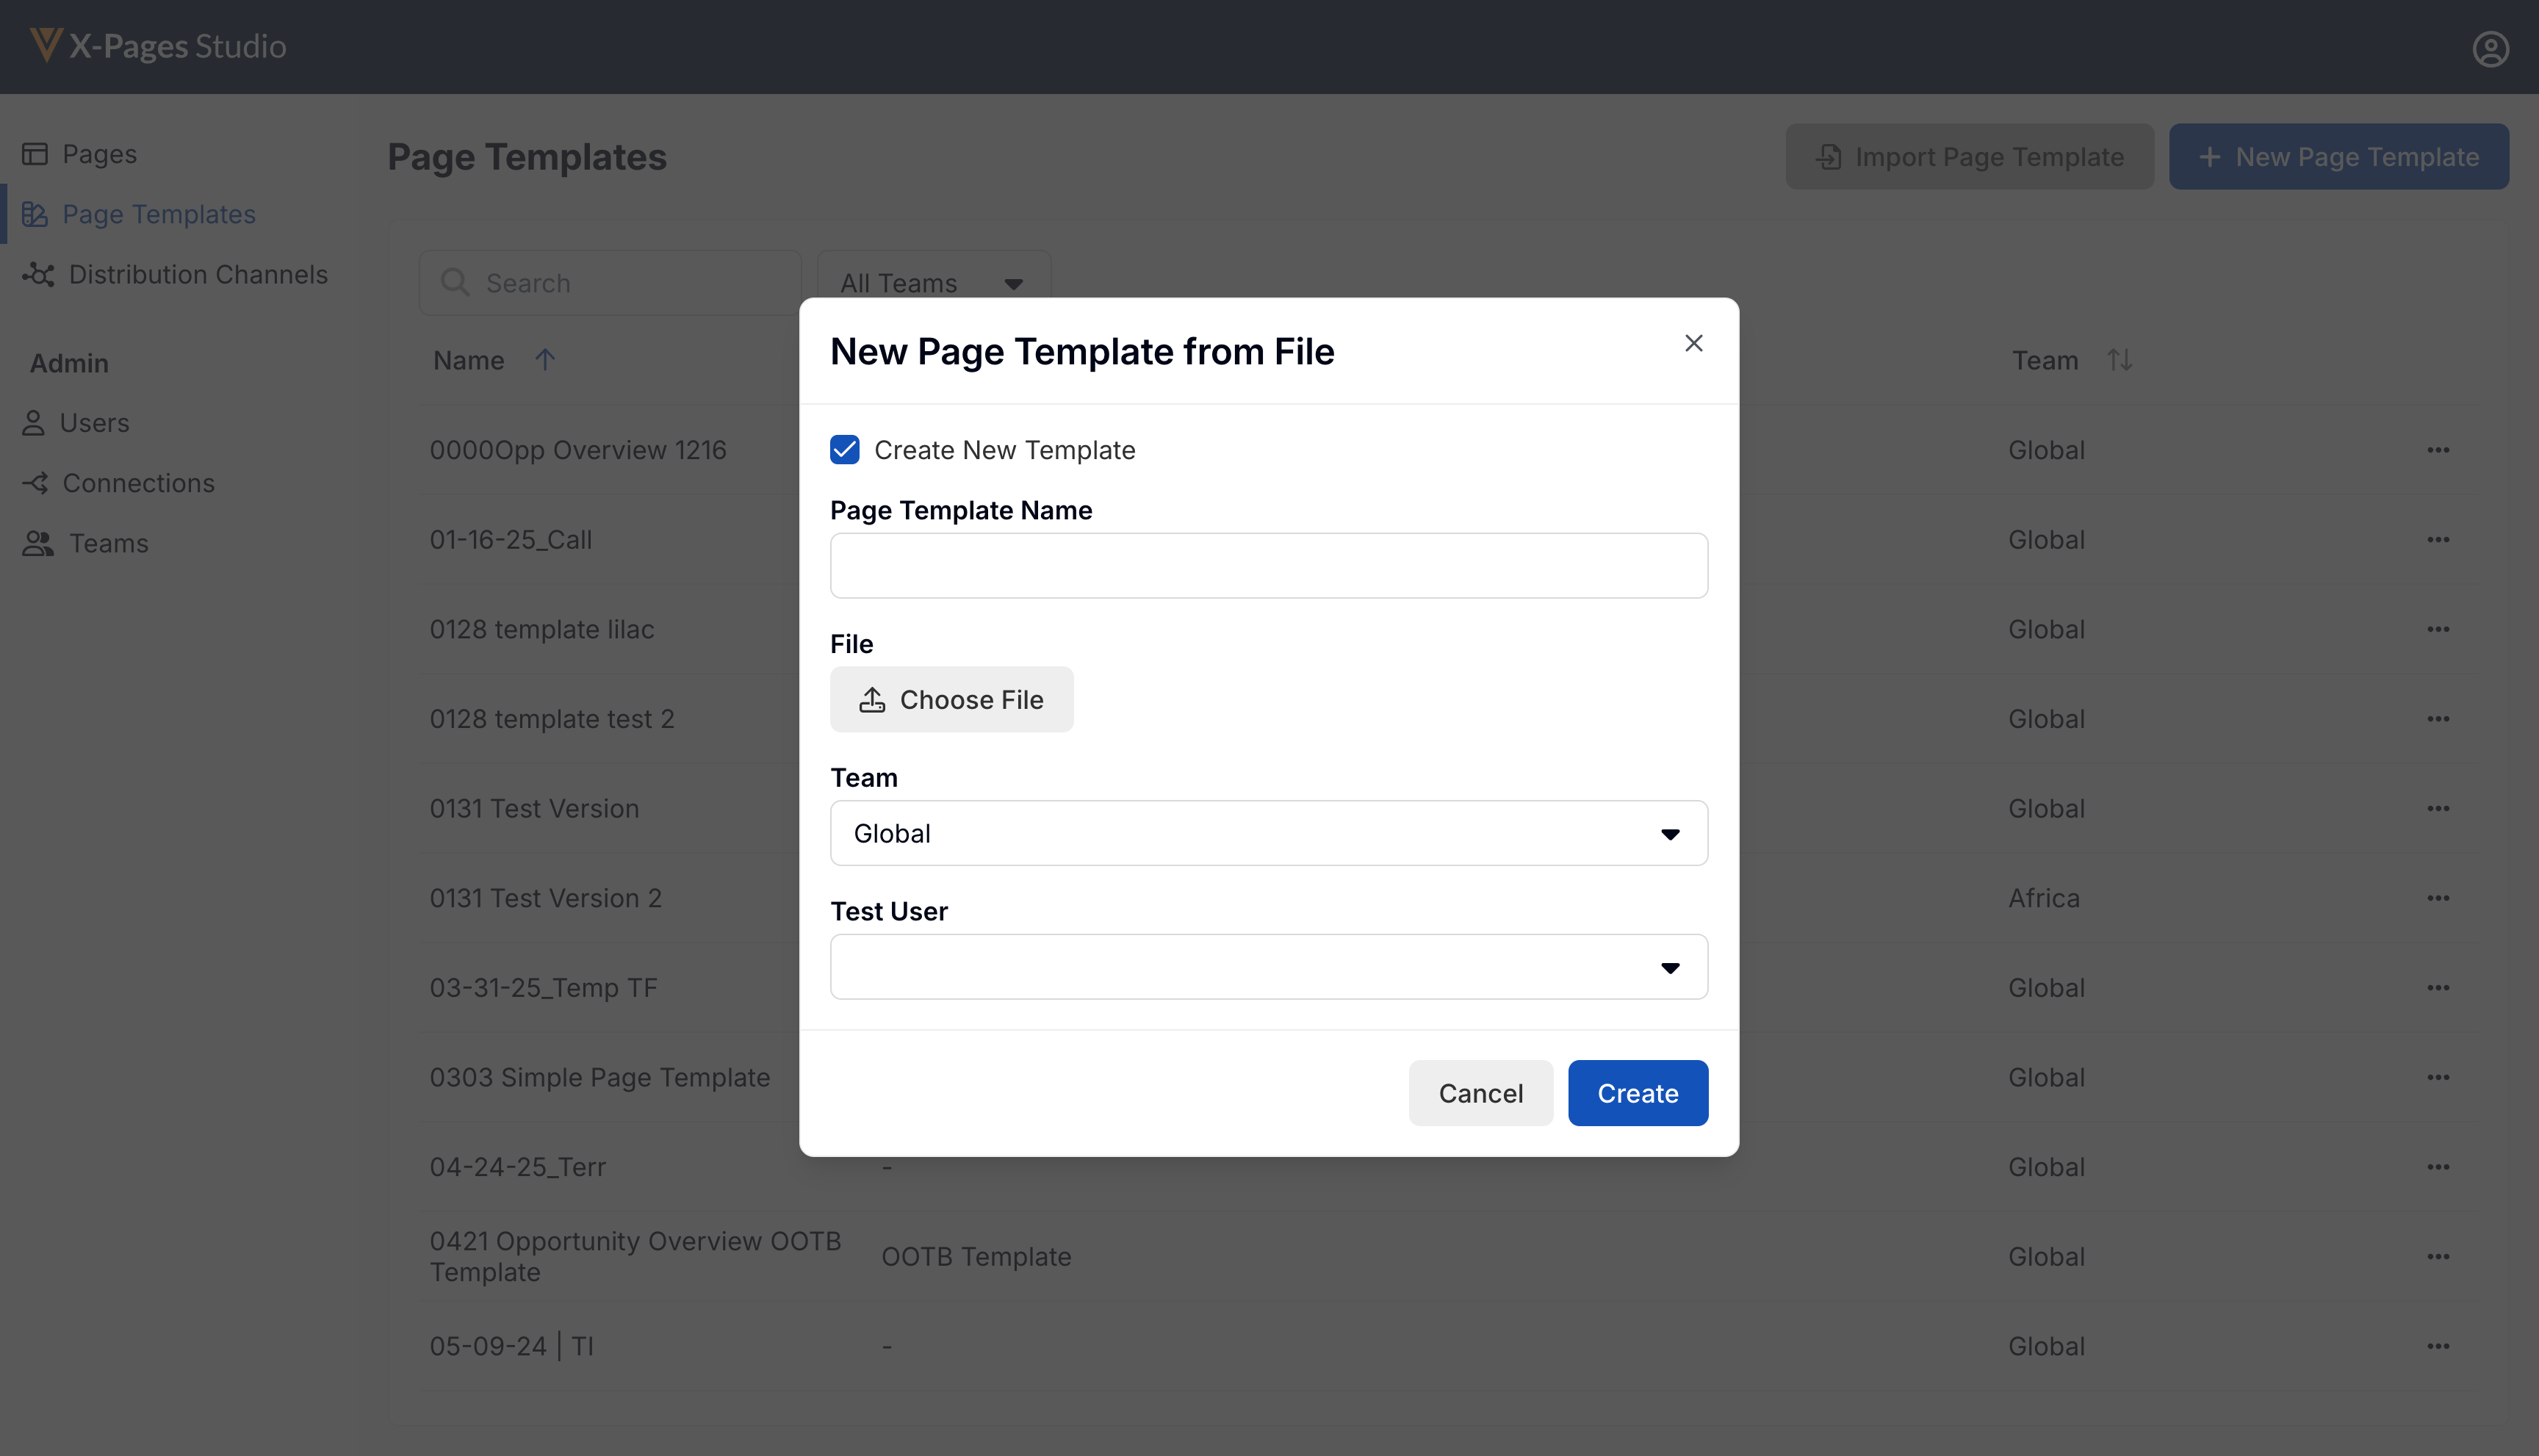Image resolution: width=2539 pixels, height=1456 pixels.
Task: Open the Pages sidebar item
Action: 99,154
